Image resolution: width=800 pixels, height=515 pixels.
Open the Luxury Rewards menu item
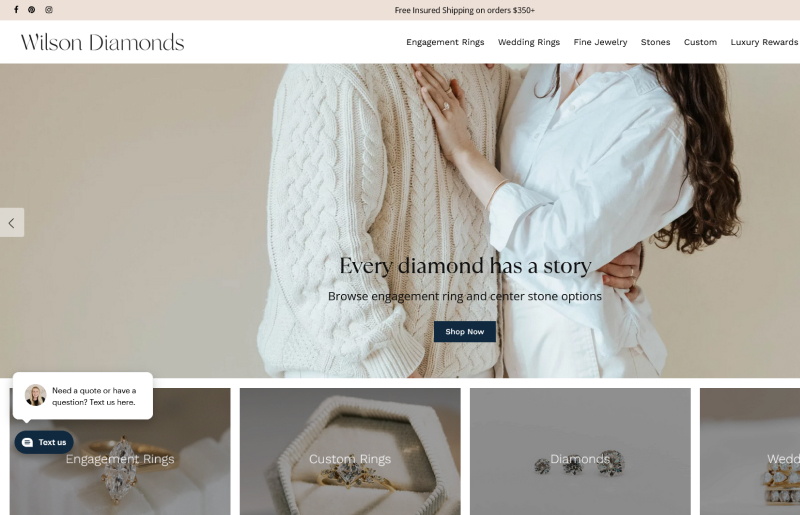pos(764,42)
